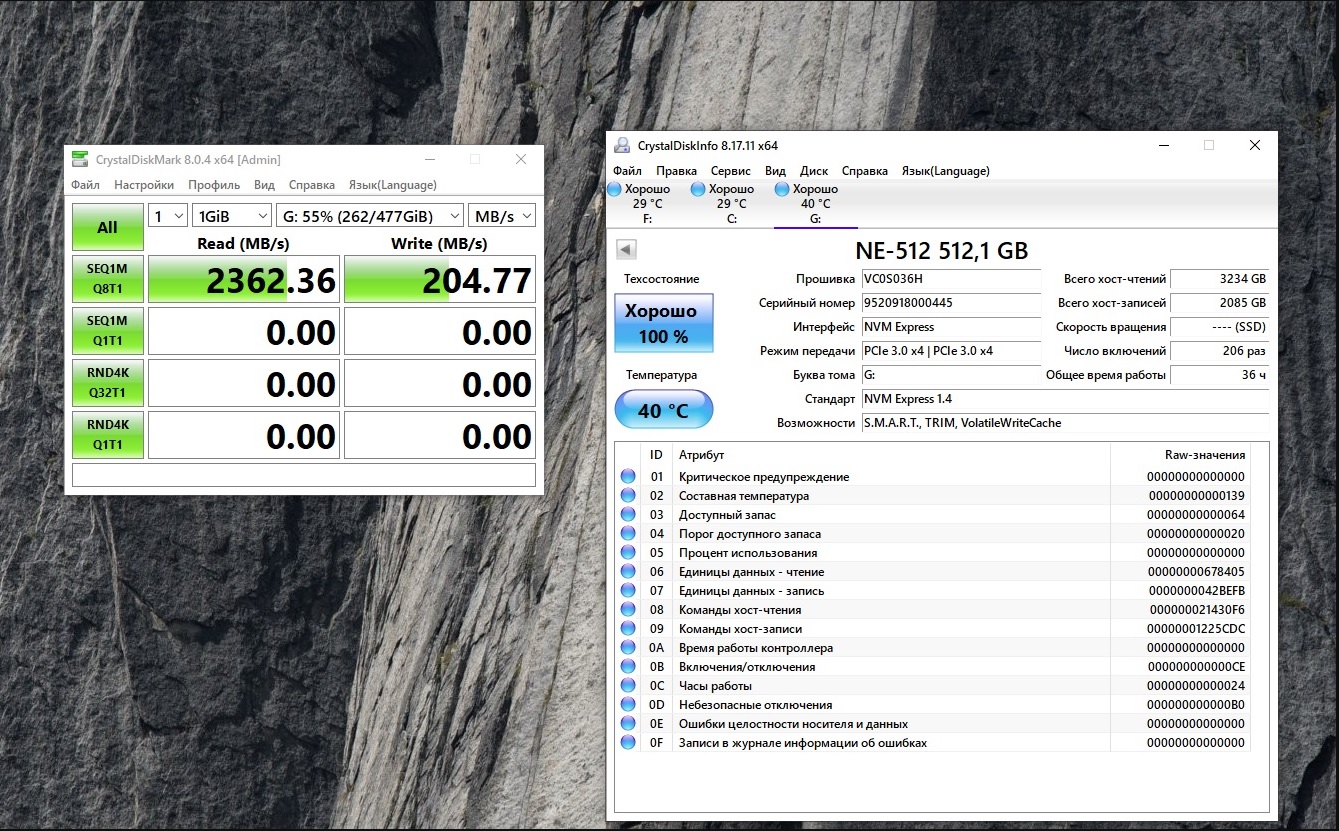Click the features field S.M.A.R.T., TRIM, VolatileWriteCache

(1065, 423)
